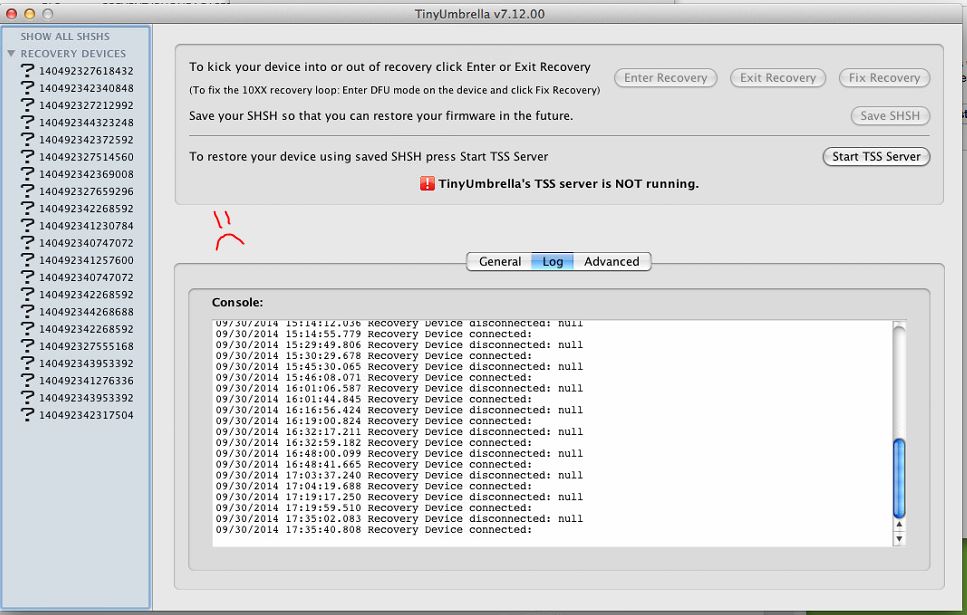Click log line timestamped 15:46:08.071
Viewport: 967px width, 615px height.
point(374,378)
